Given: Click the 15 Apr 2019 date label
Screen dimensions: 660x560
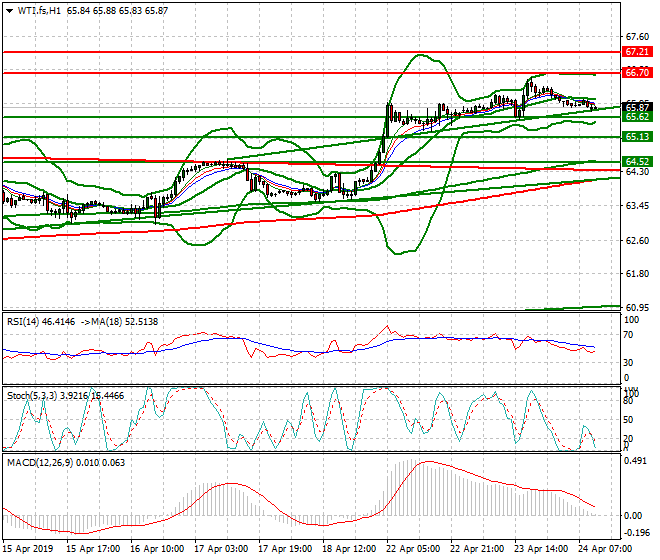Looking at the screenshot, I should click(28, 549).
